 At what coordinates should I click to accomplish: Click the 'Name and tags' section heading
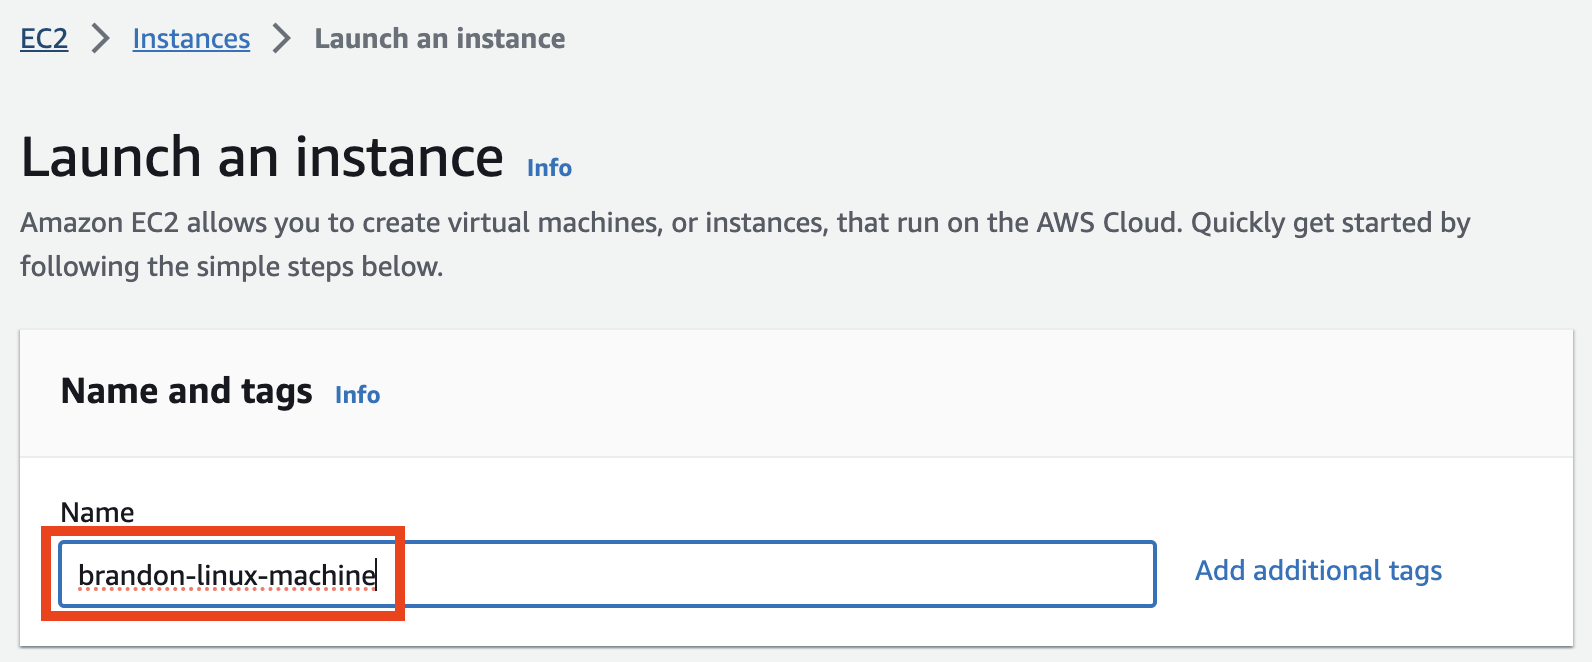187,391
